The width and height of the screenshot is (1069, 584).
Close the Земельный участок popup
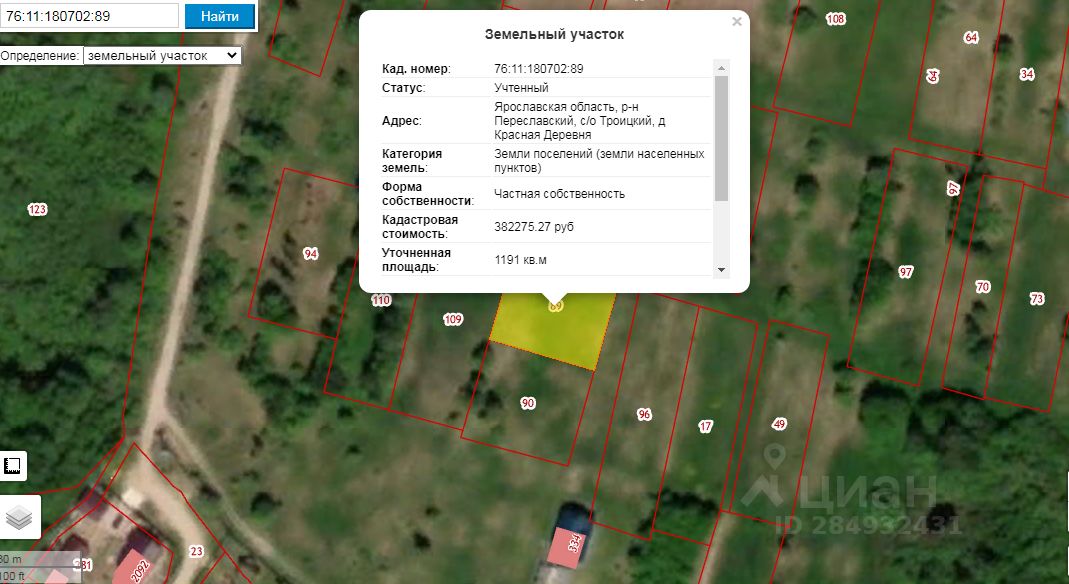coord(736,22)
